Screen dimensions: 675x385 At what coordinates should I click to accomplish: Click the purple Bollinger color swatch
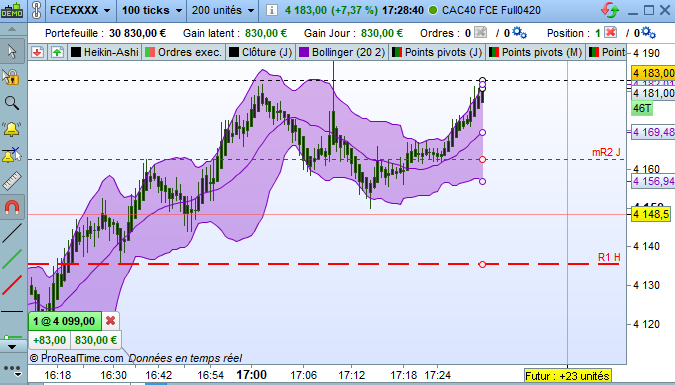pos(304,52)
